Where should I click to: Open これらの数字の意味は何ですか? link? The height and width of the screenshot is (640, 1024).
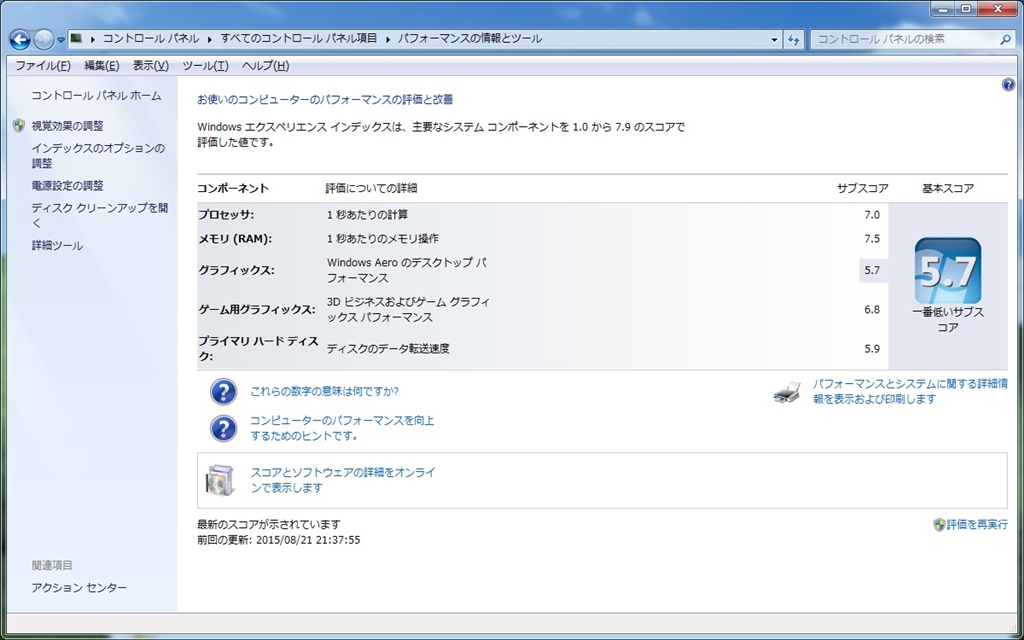325,391
